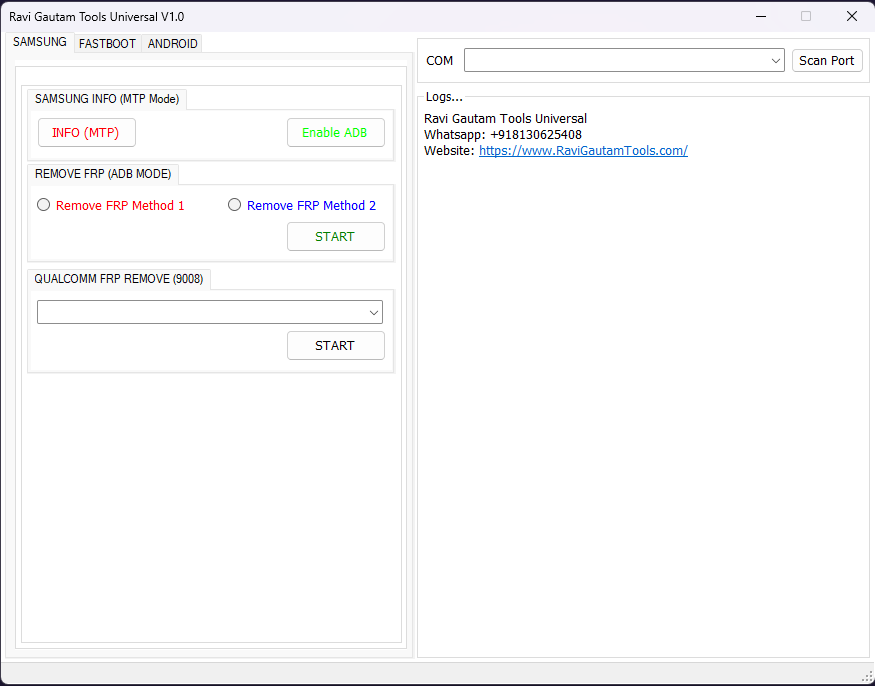Start the Qualcomm 9008 FRP removal
875x686 pixels.
[x=335, y=346]
